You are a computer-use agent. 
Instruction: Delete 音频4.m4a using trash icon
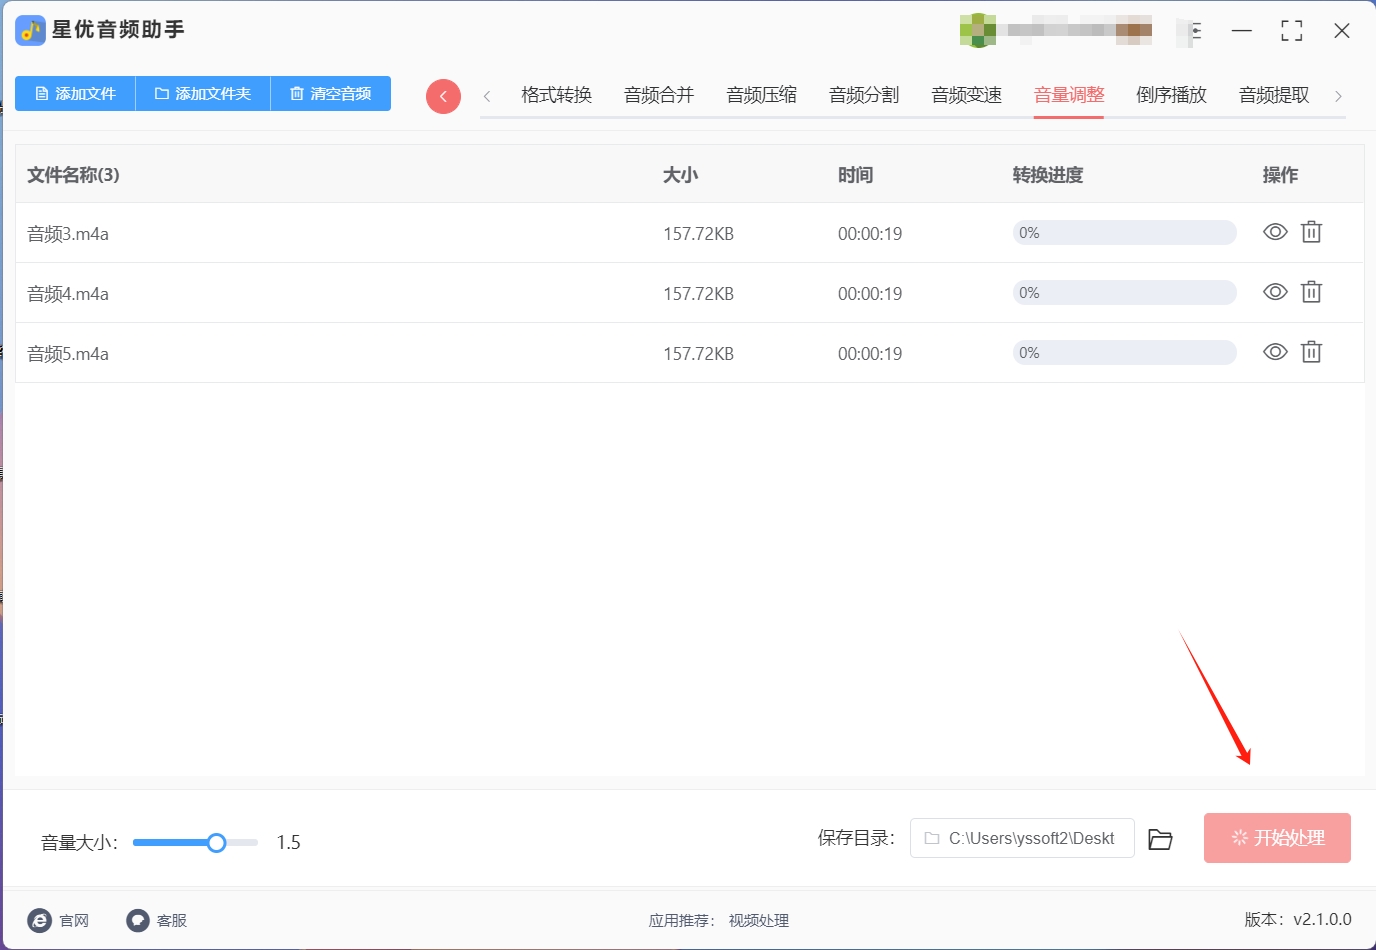pos(1311,292)
